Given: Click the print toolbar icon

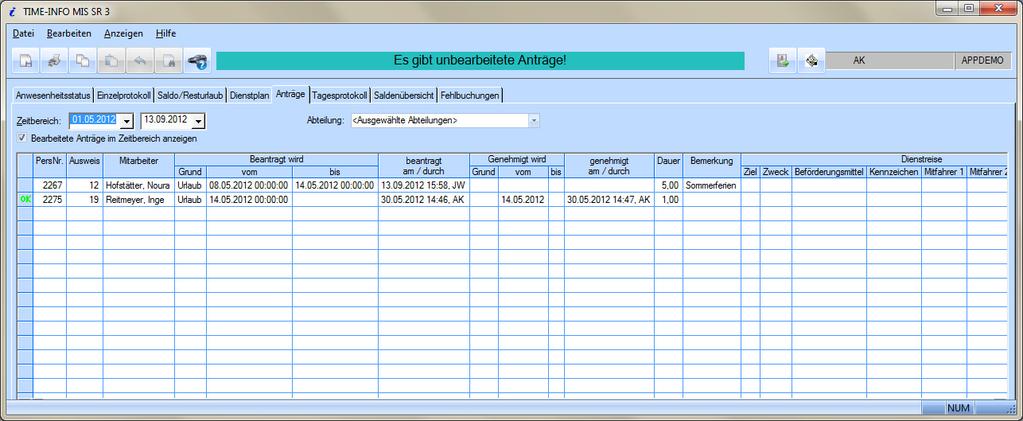Looking at the screenshot, I should (53, 61).
